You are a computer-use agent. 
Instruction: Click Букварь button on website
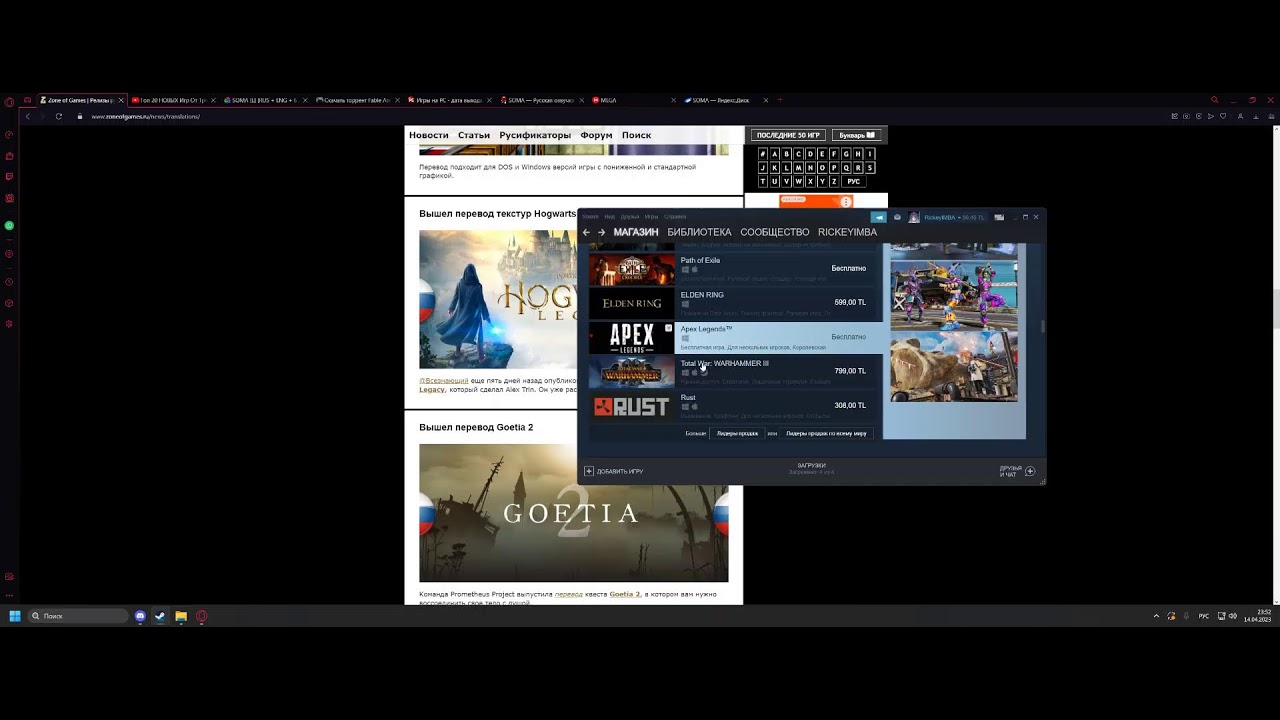[x=856, y=135]
